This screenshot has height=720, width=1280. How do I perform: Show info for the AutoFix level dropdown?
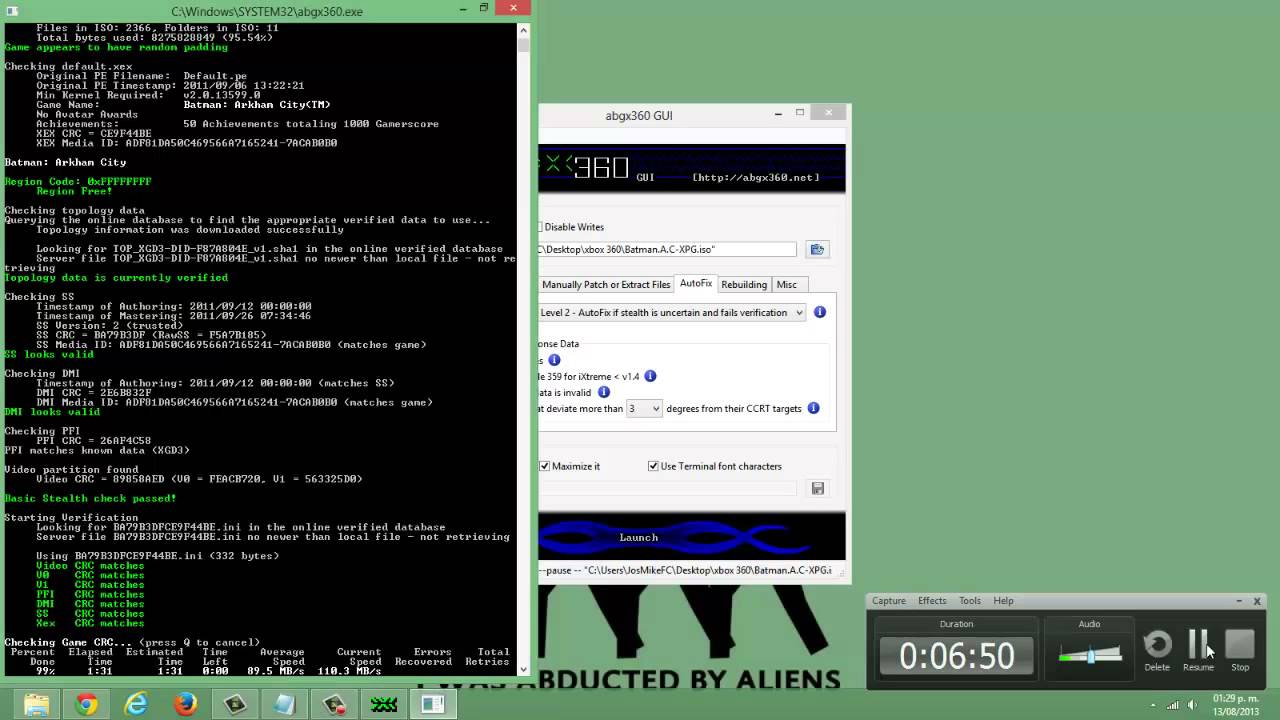819,312
